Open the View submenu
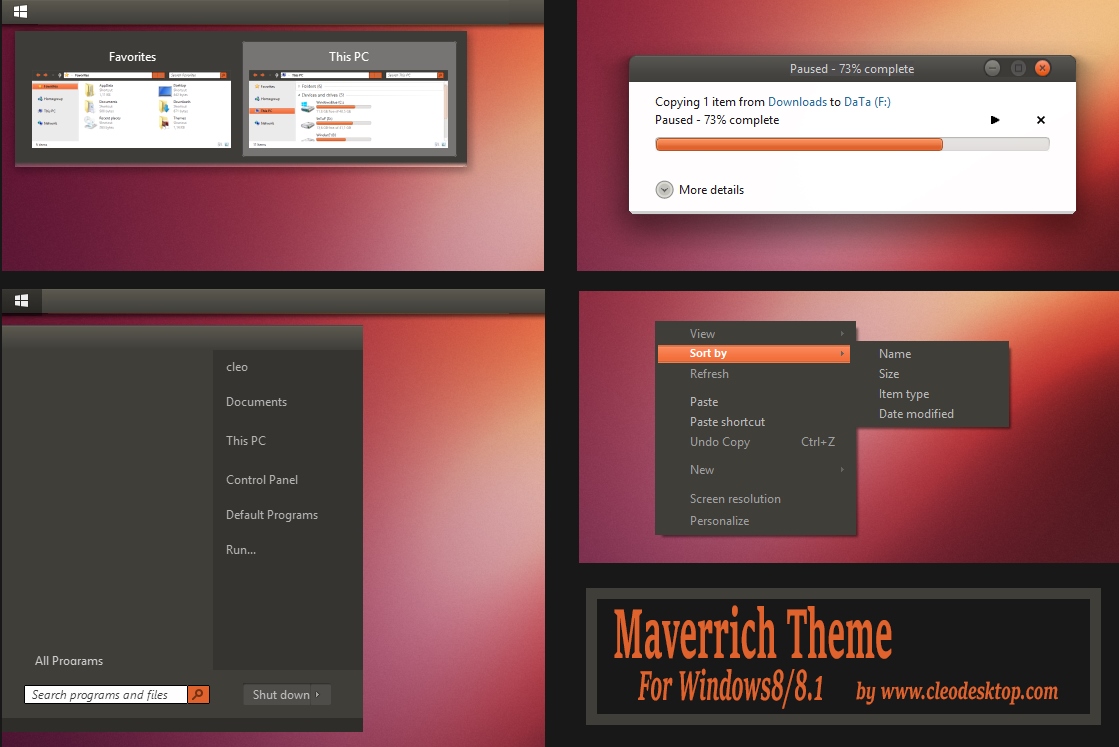 [754, 334]
